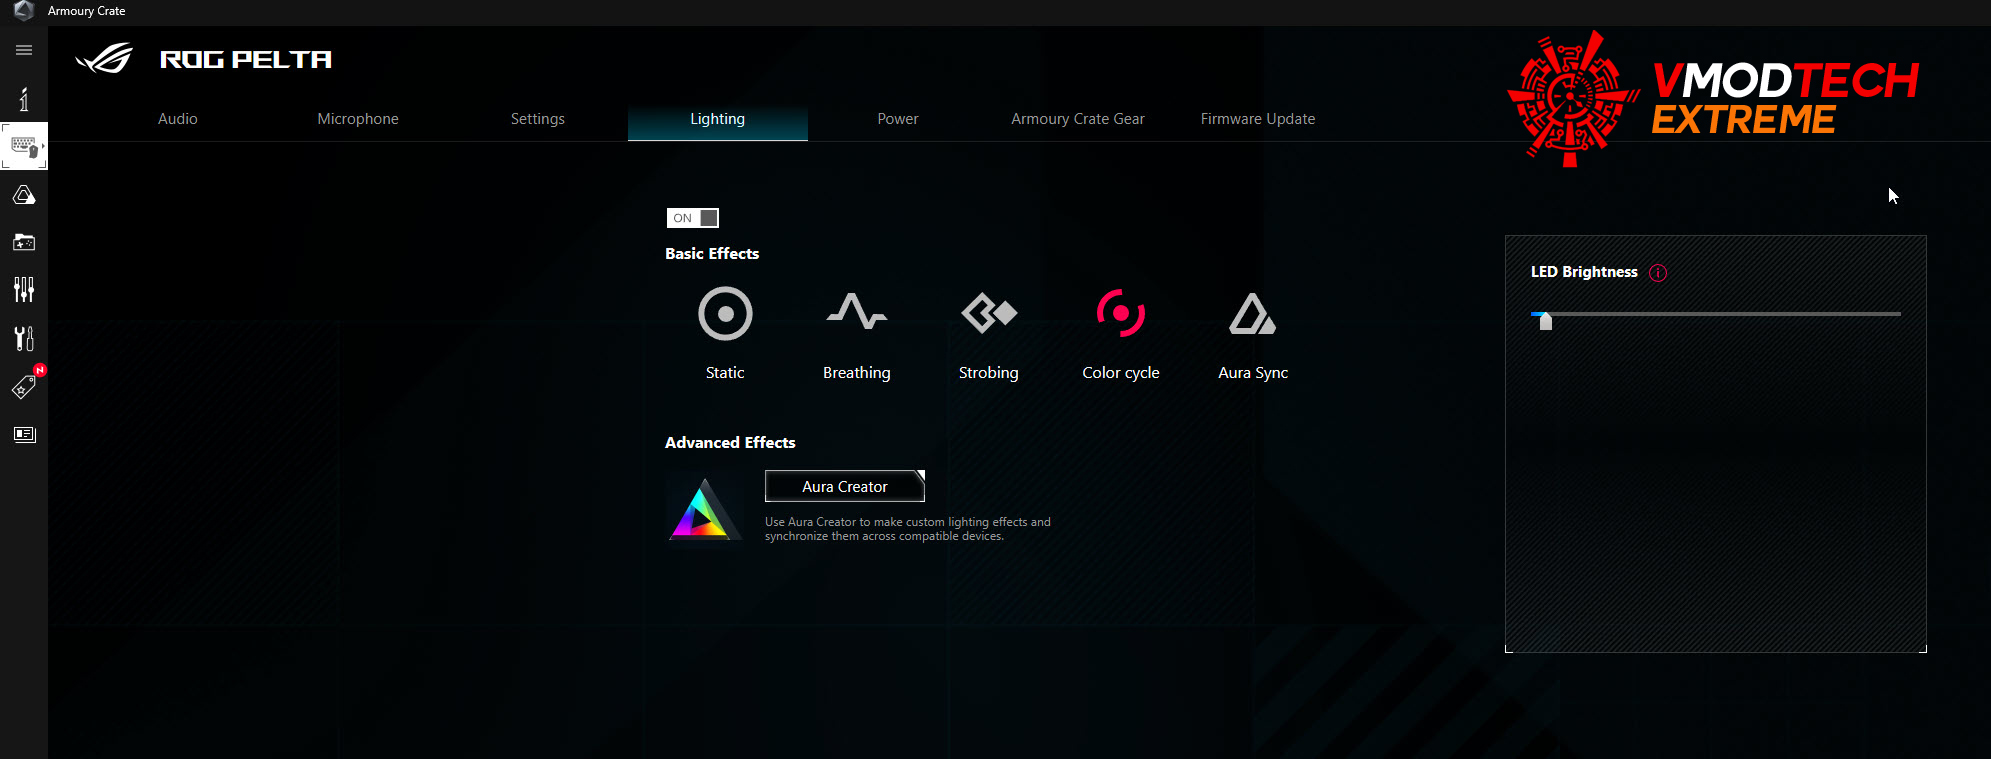Screen dimensions: 1991x759
Task: Select the Color cycle effect icon
Action: pyautogui.click(x=1121, y=314)
